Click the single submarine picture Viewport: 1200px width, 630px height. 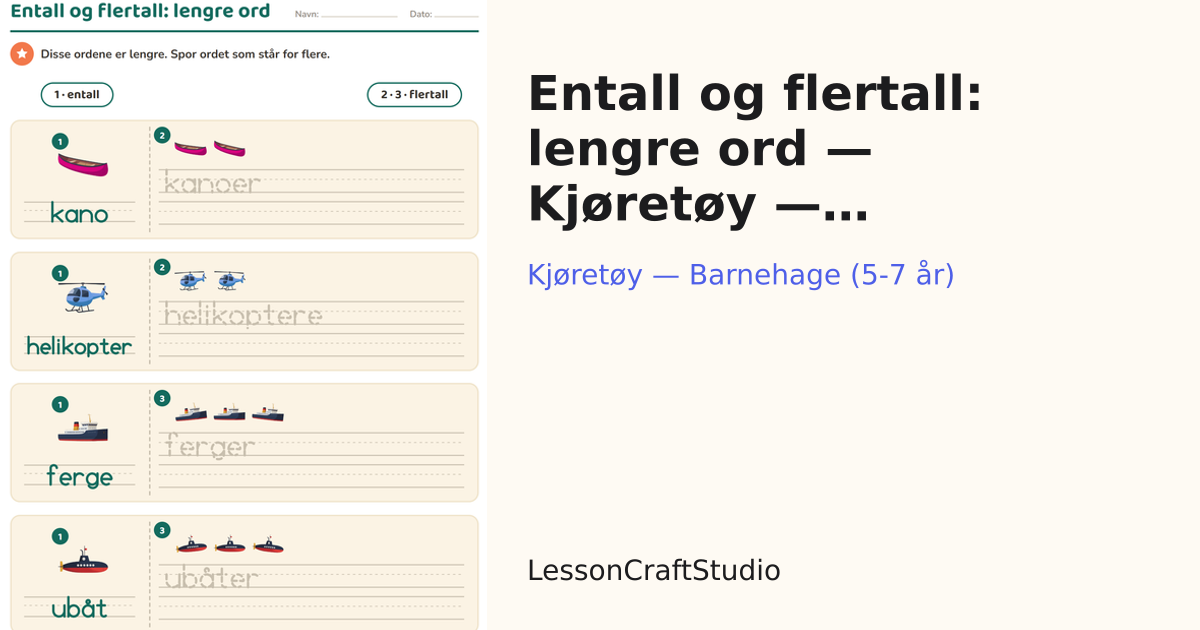(83, 563)
